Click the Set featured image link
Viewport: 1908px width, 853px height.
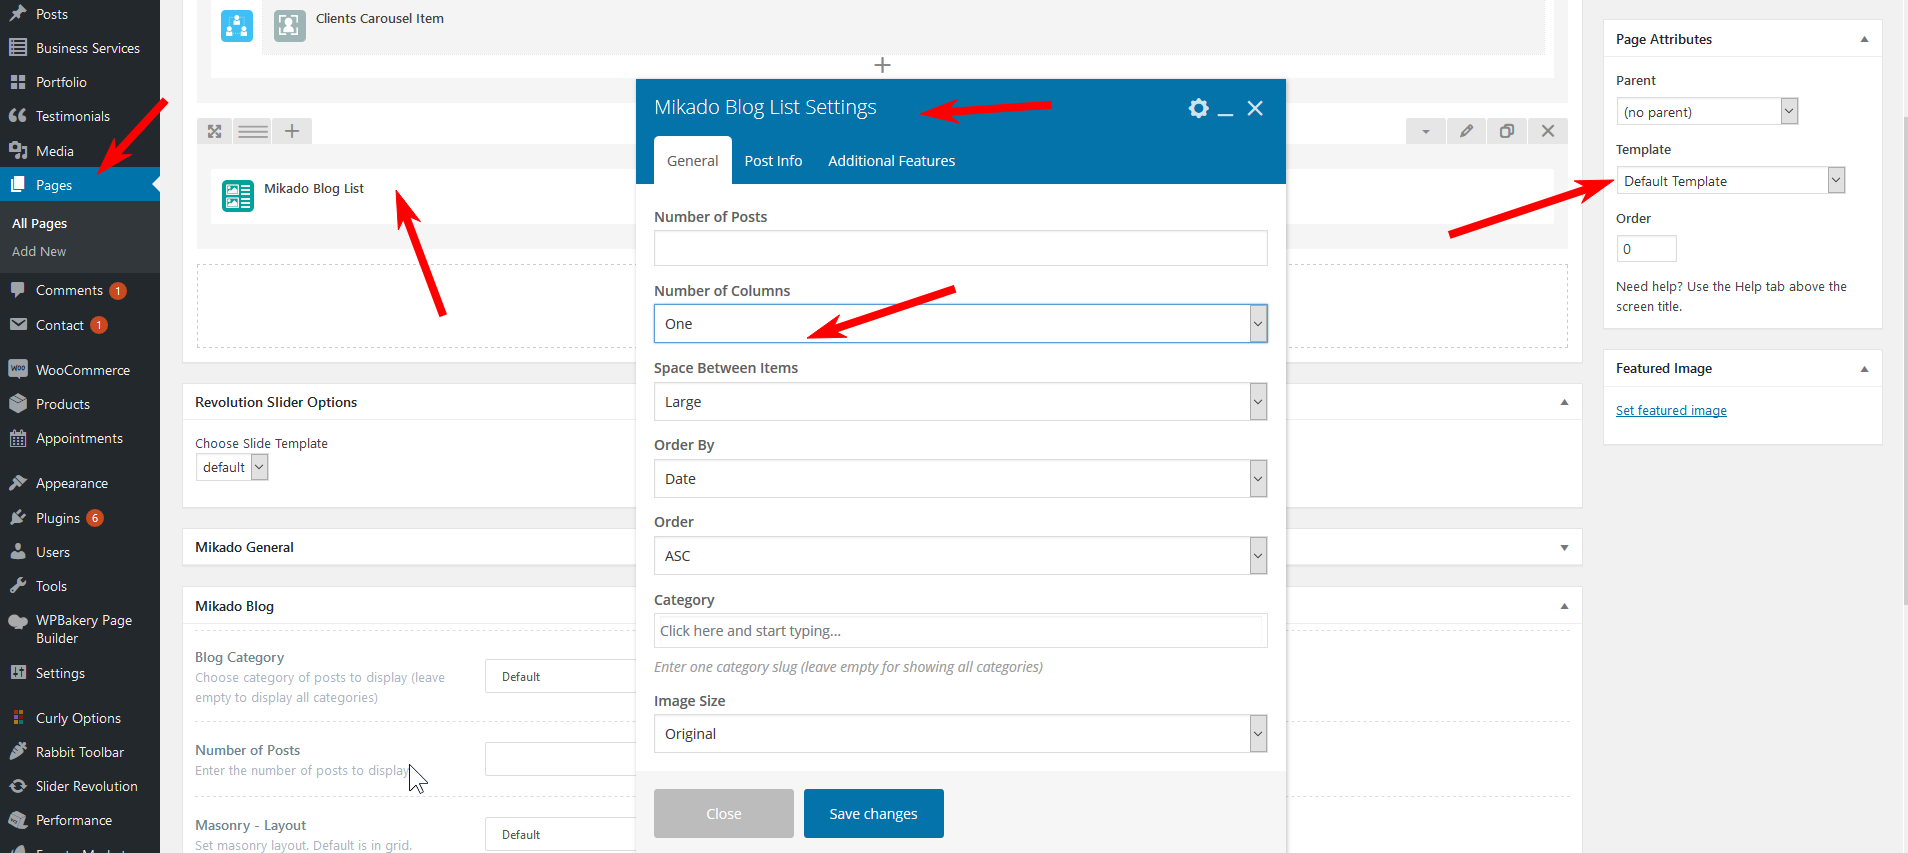click(1671, 411)
